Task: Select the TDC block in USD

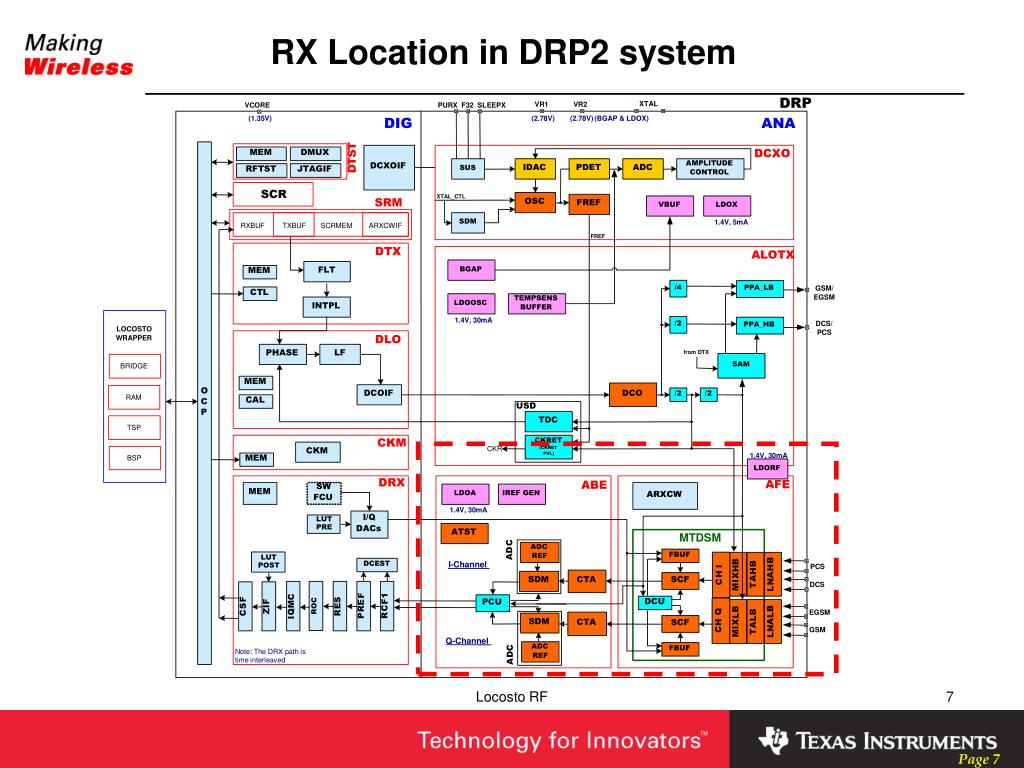Action: tap(549, 421)
